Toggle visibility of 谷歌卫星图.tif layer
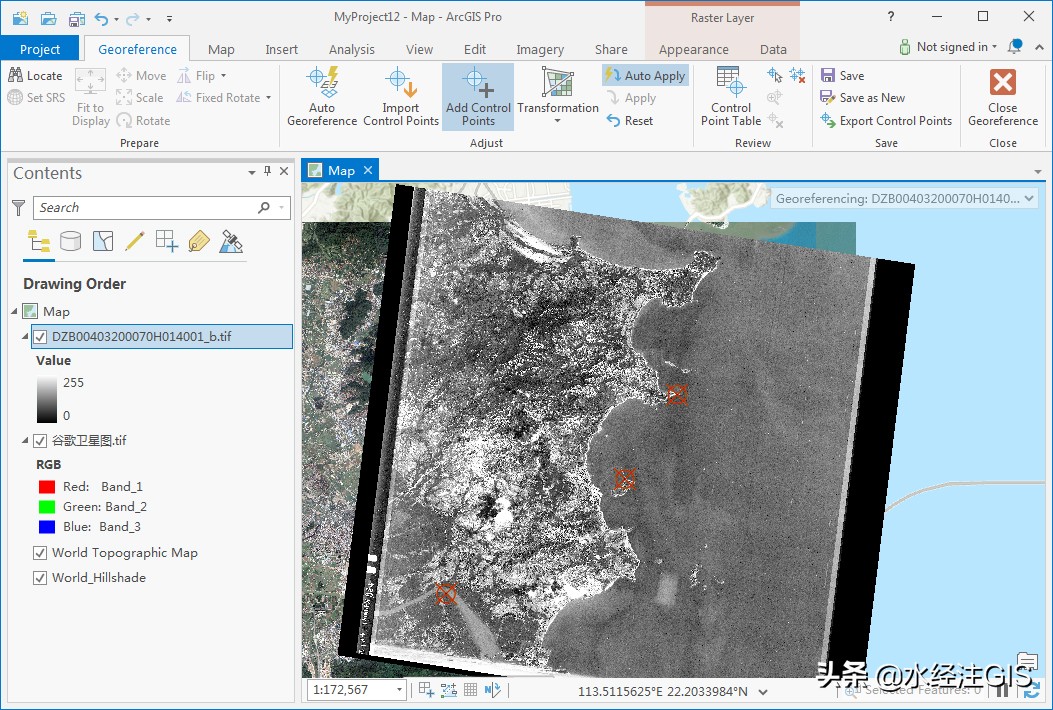 click(40, 441)
